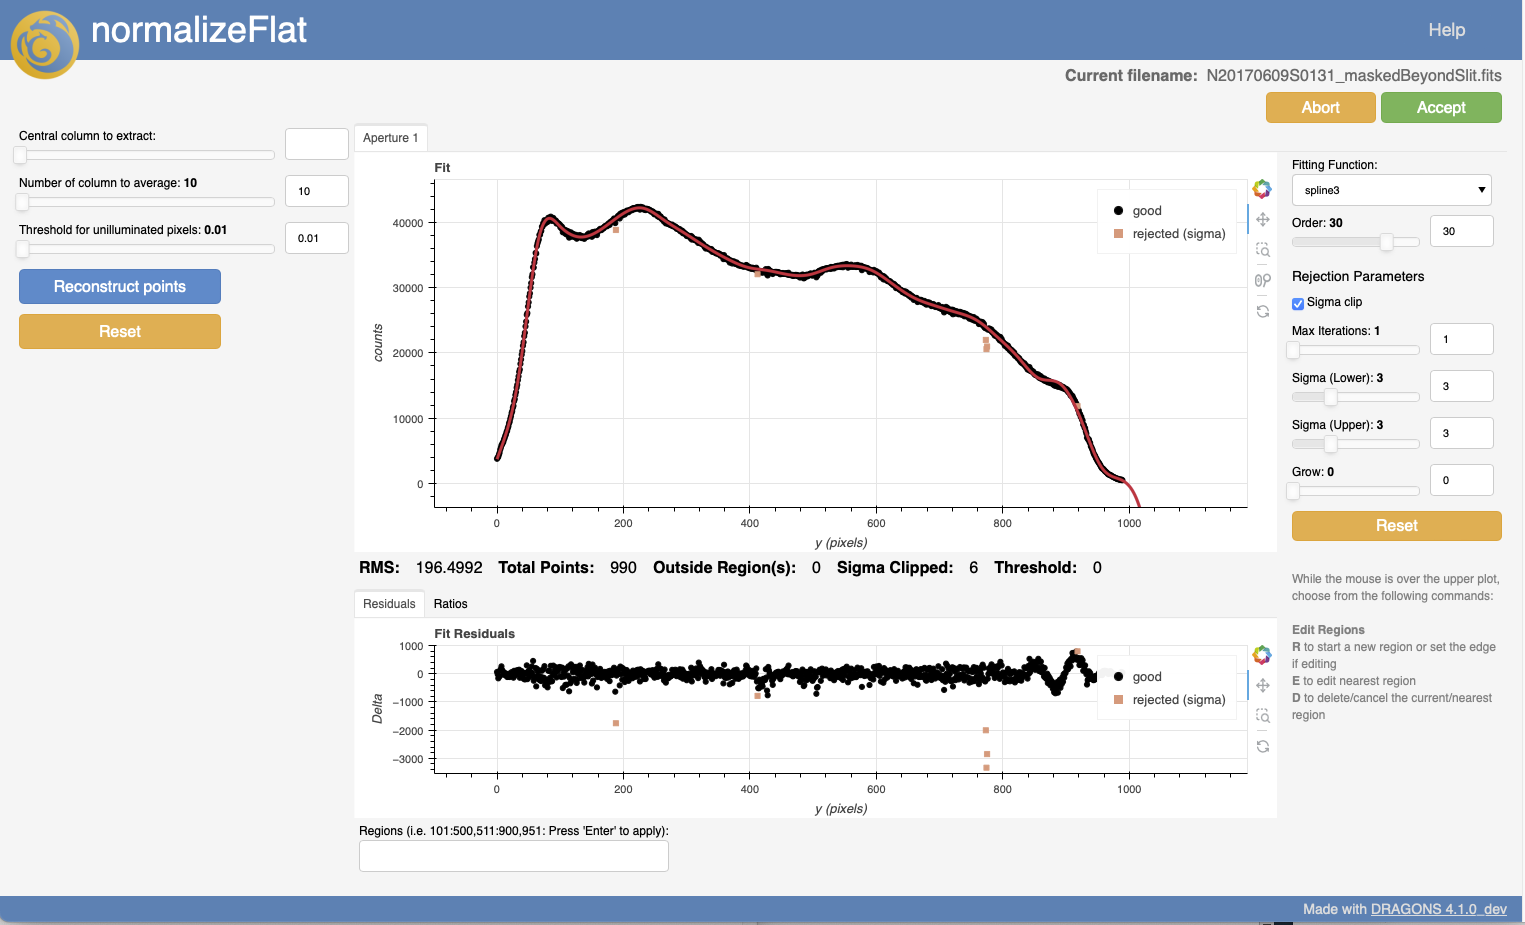Switch to the Ratios tab

(451, 604)
